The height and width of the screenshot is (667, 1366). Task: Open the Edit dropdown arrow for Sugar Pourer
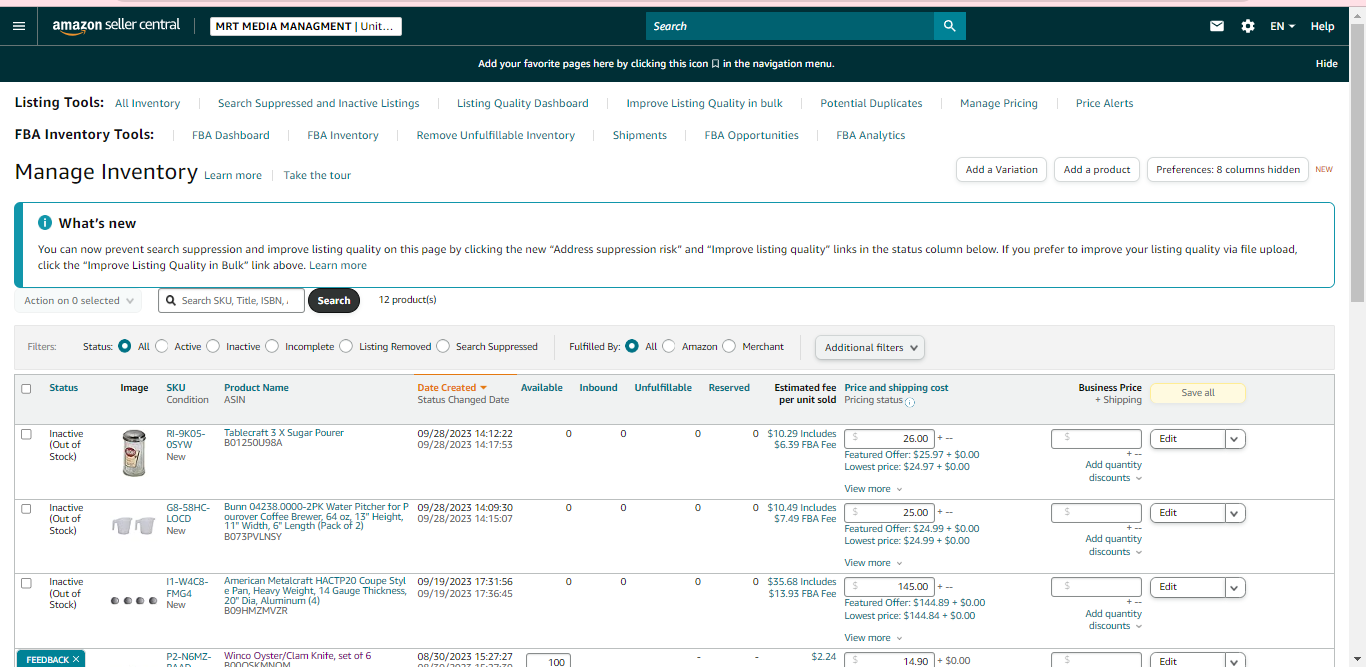1235,439
